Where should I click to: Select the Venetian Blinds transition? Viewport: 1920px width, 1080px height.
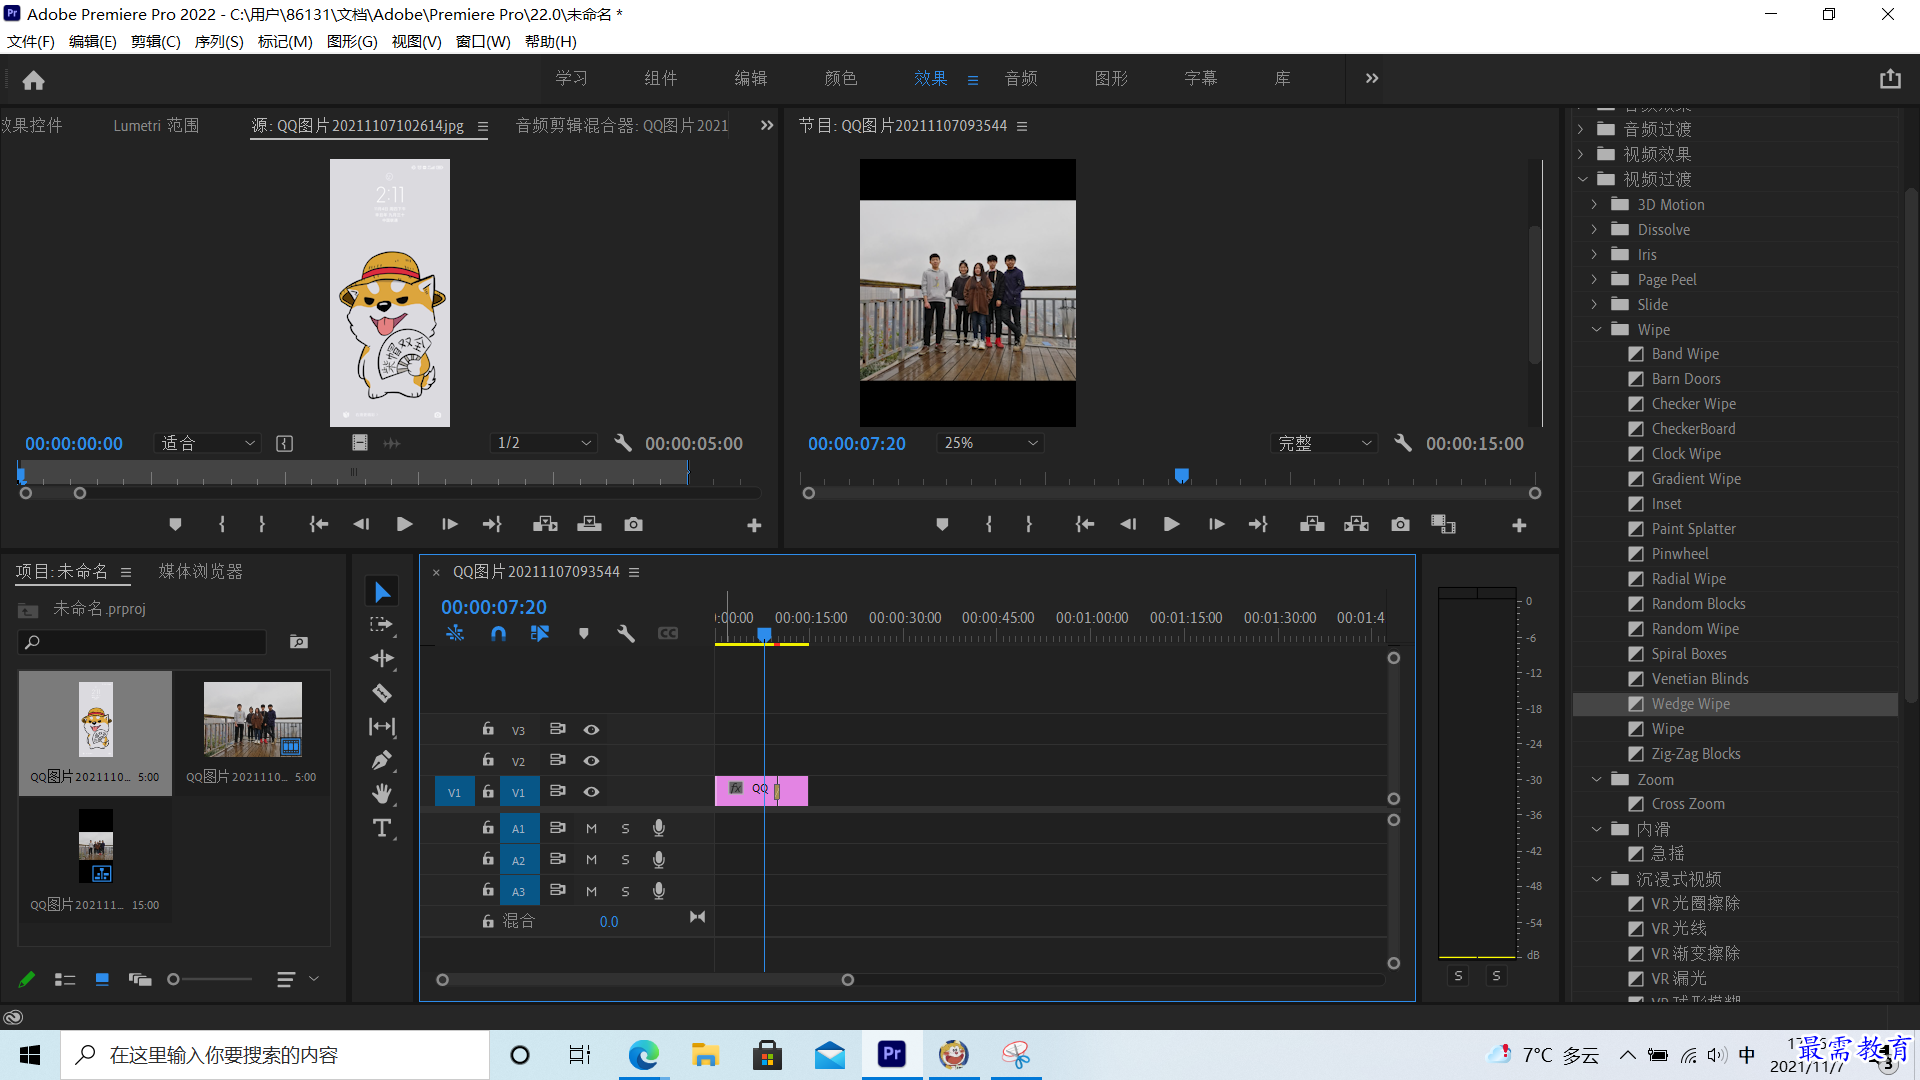[1700, 679]
